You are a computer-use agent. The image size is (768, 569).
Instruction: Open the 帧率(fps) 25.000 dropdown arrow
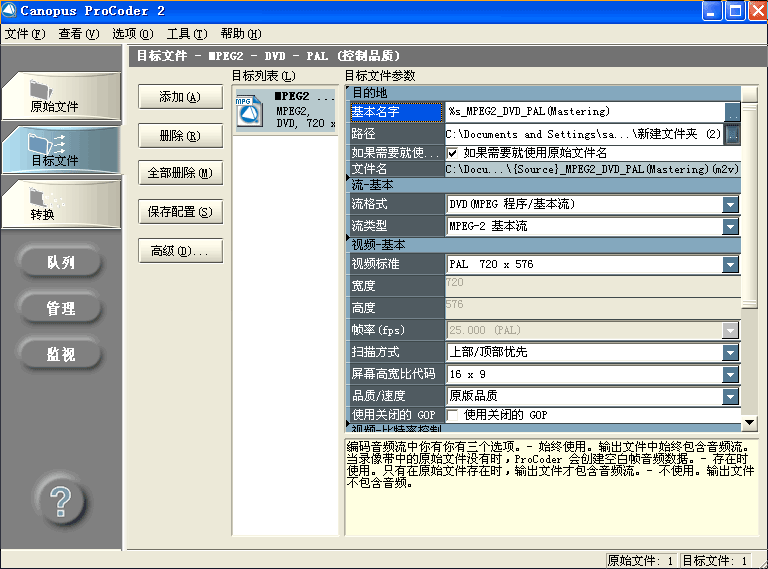[x=730, y=330]
